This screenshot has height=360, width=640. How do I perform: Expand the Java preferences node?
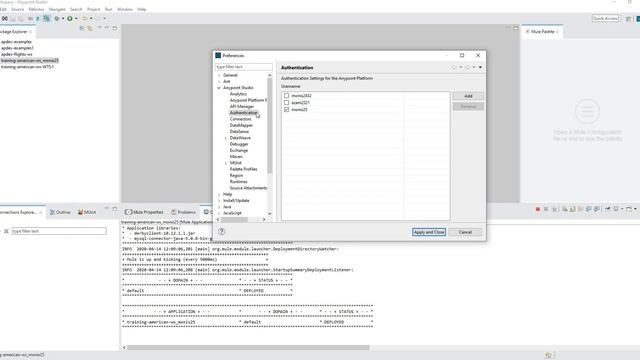(x=219, y=207)
